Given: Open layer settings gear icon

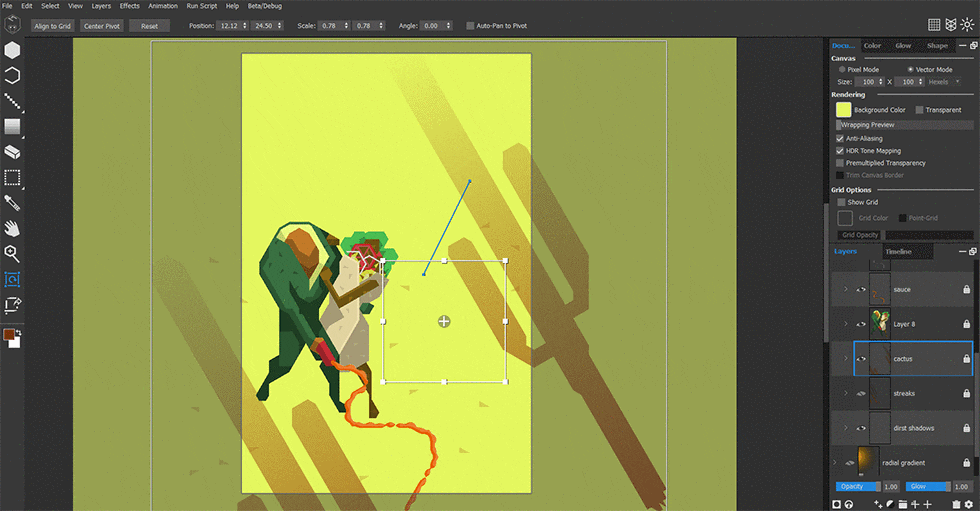Looking at the screenshot, I should click(969, 504).
